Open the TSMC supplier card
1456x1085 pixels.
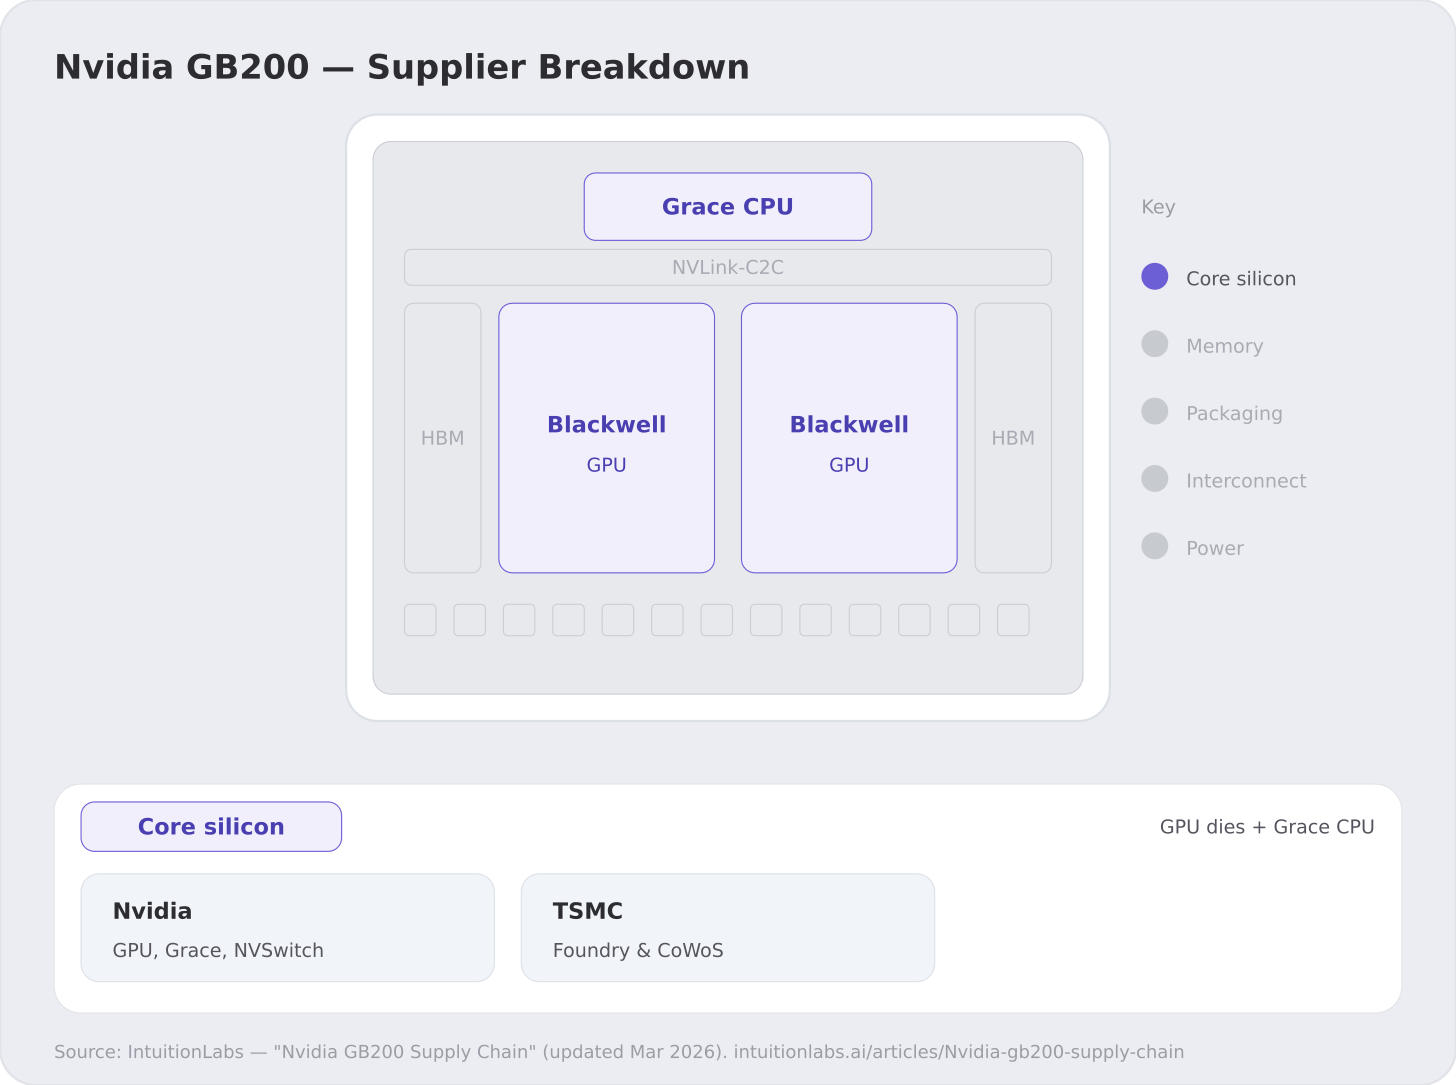(x=728, y=928)
